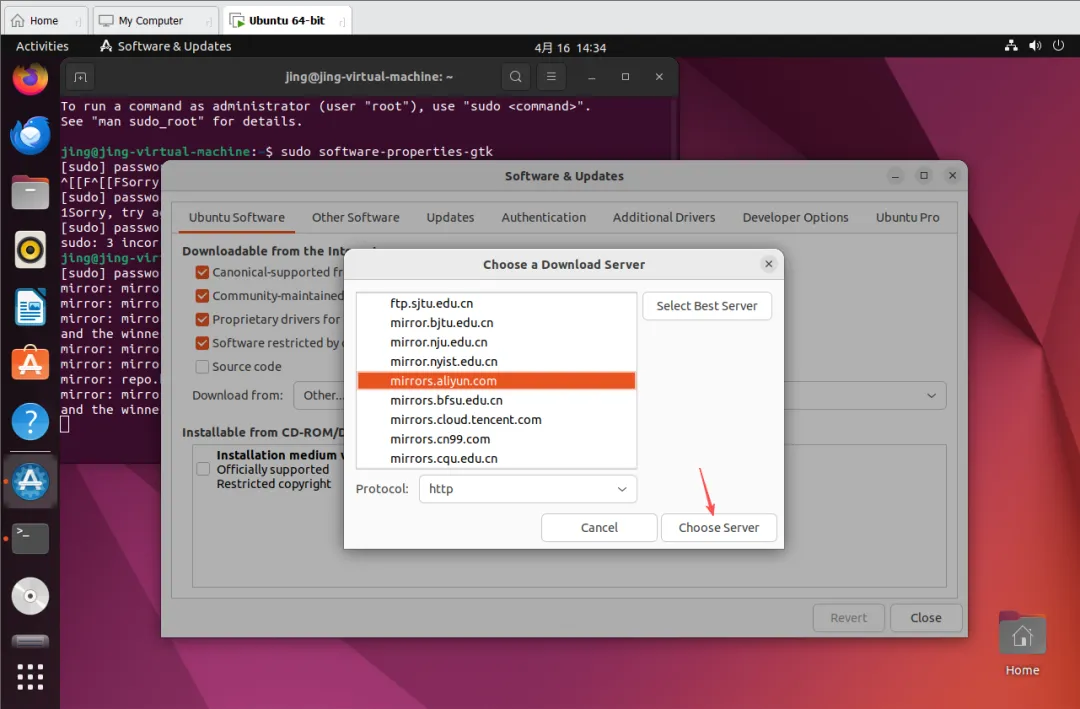Minimize the terminal window
Image resolution: width=1080 pixels, height=709 pixels.
point(591,76)
